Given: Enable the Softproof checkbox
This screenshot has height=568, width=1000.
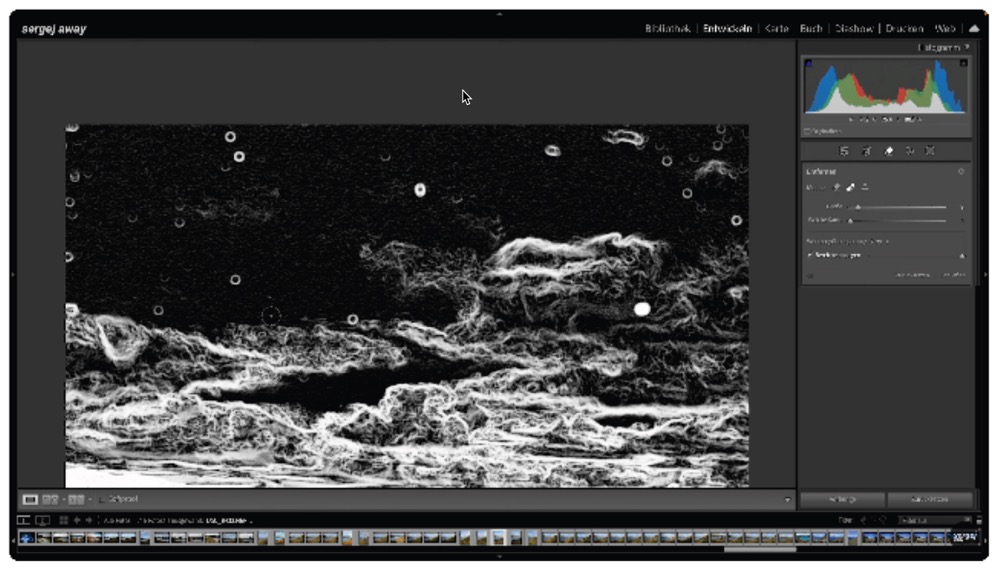Looking at the screenshot, I should (102, 500).
